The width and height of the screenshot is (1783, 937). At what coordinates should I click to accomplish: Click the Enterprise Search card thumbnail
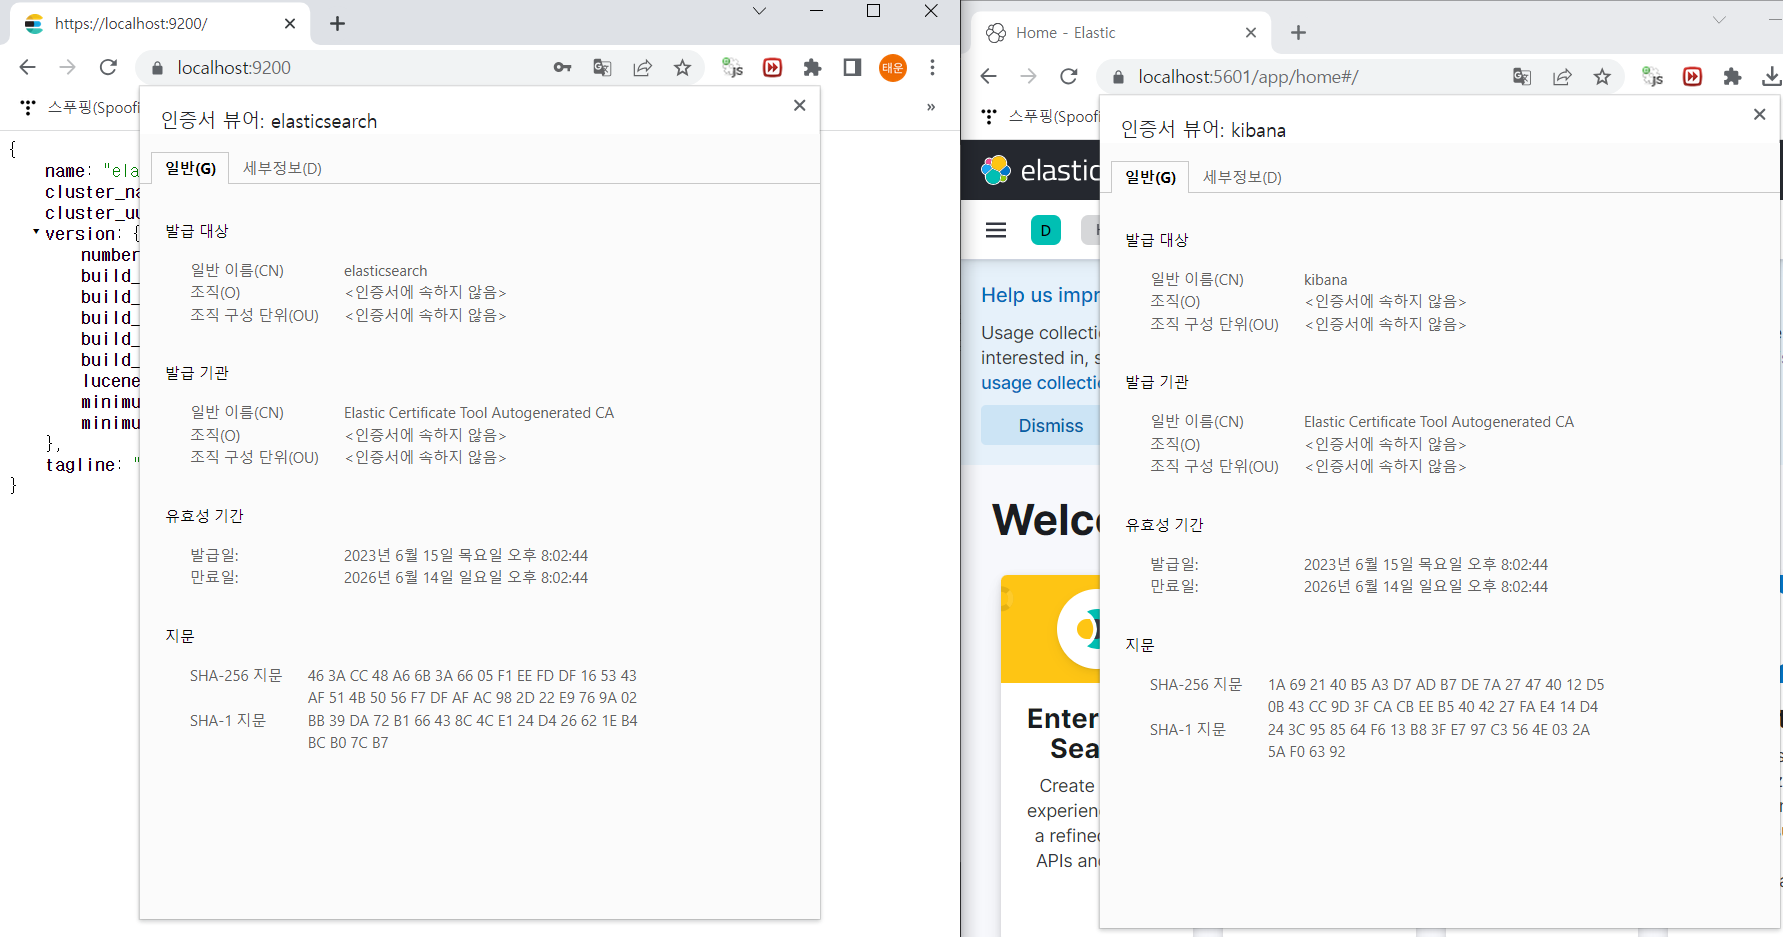click(x=1050, y=629)
